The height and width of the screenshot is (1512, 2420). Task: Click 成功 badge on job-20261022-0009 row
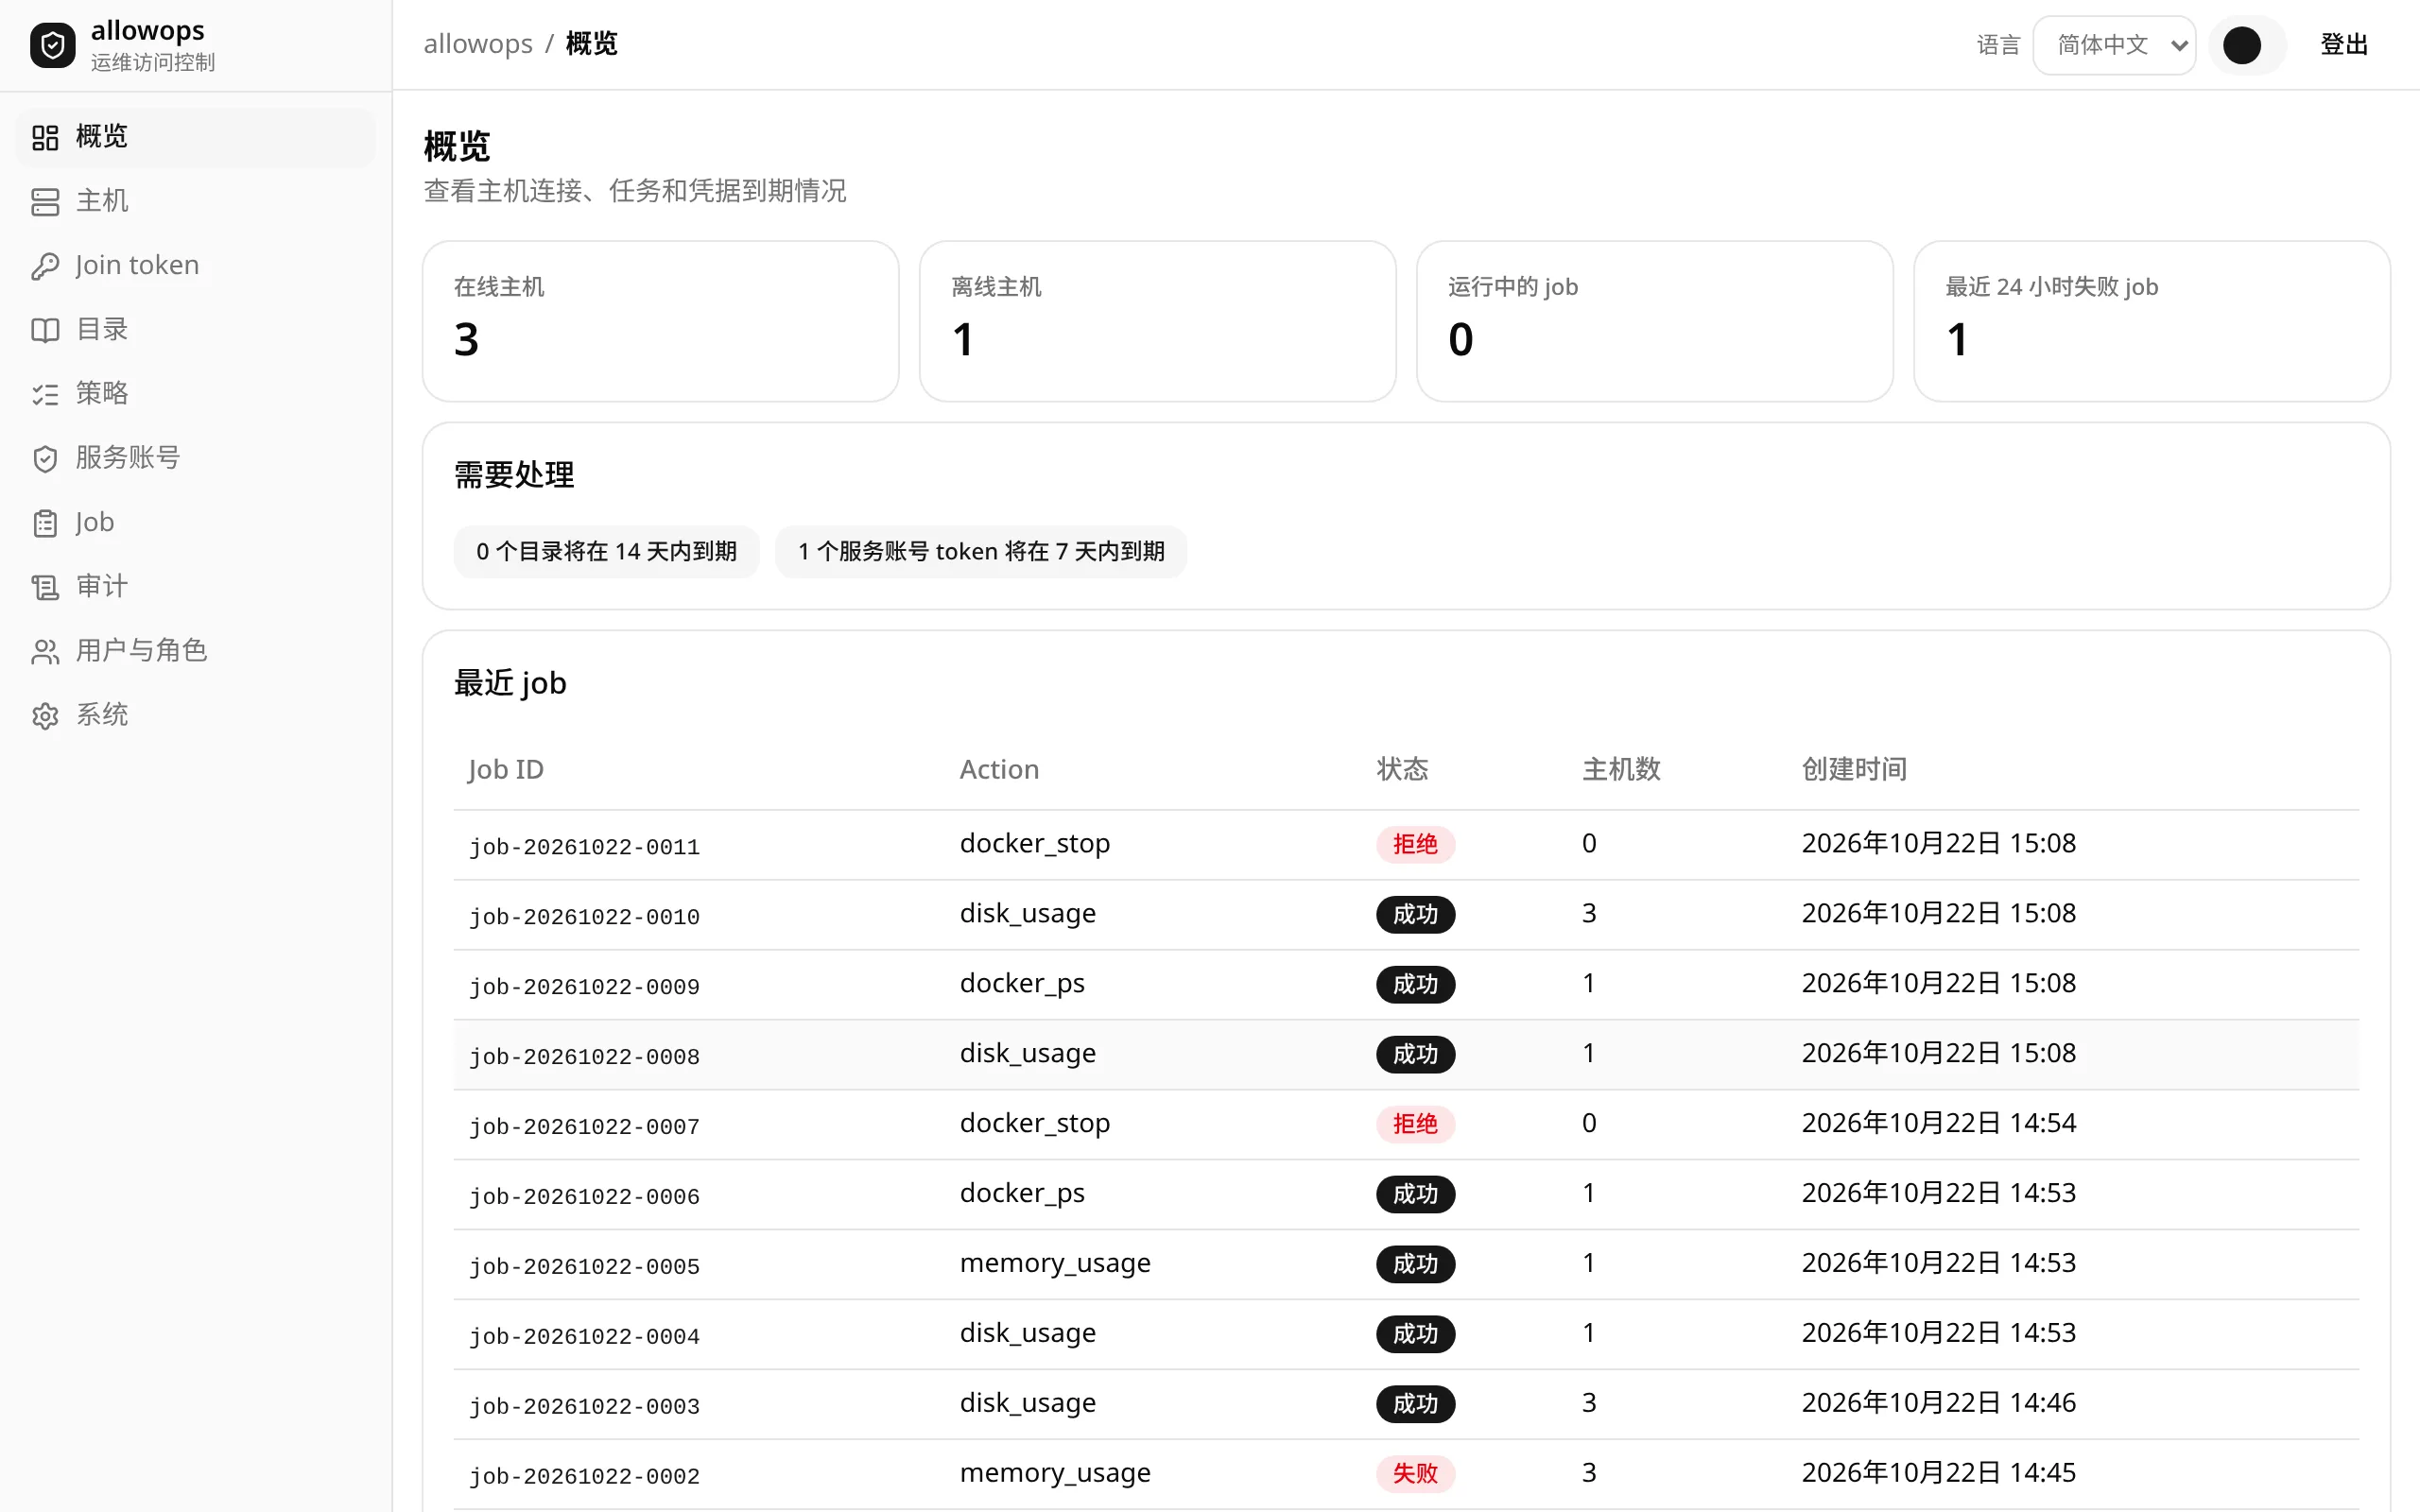1415,984
